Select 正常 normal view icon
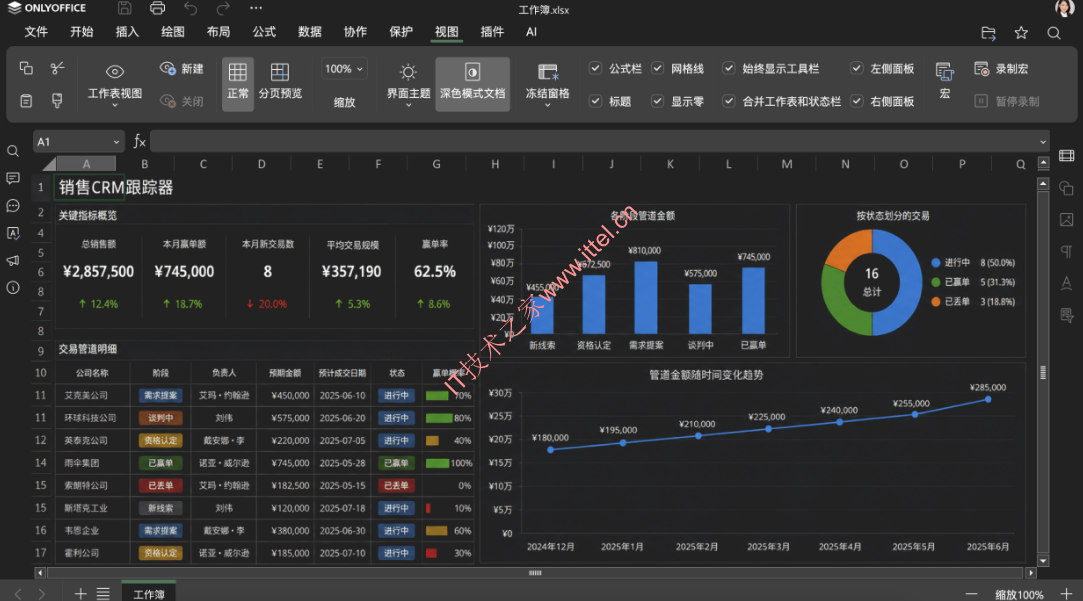Viewport: 1083px width, 601px height. (238, 82)
